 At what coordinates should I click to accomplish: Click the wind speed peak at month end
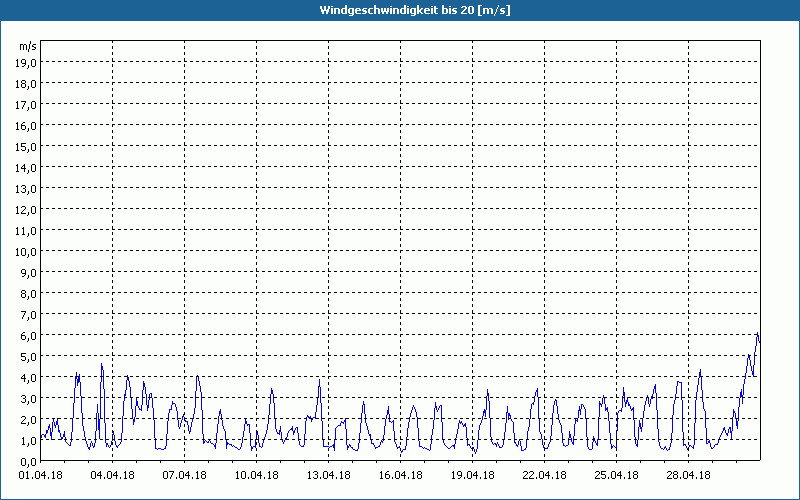pyautogui.click(x=758, y=333)
